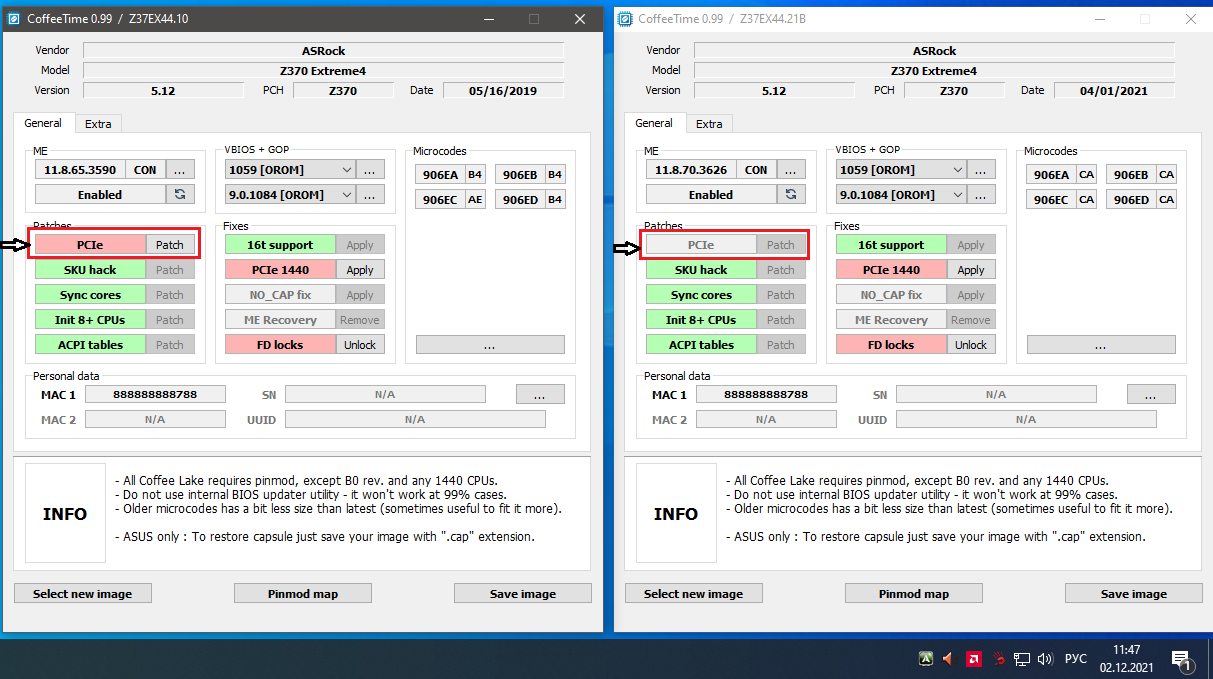Open the taskbar clock showing 11:47
Image resolution: width=1213 pixels, height=679 pixels.
(1126, 658)
